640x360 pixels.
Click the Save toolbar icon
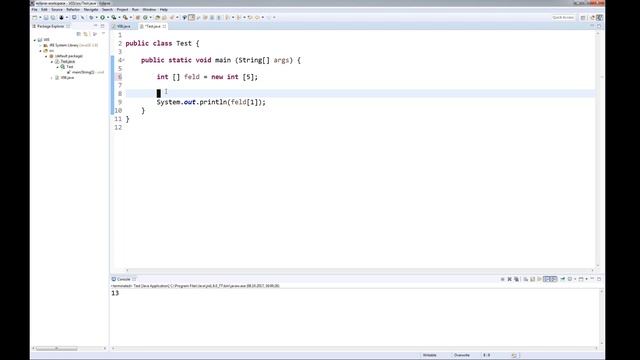pos(46,18)
